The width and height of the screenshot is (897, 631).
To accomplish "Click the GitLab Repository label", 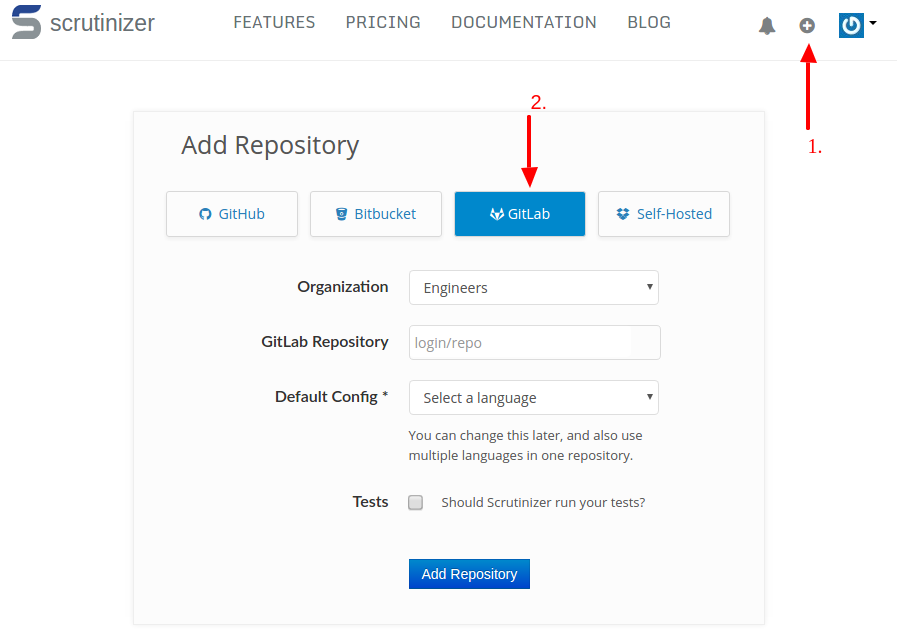I will coord(325,342).
